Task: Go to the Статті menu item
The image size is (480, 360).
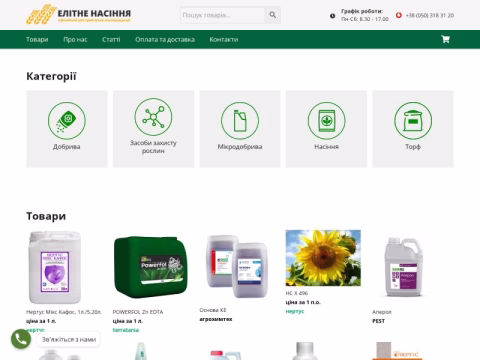Action: tap(111, 39)
